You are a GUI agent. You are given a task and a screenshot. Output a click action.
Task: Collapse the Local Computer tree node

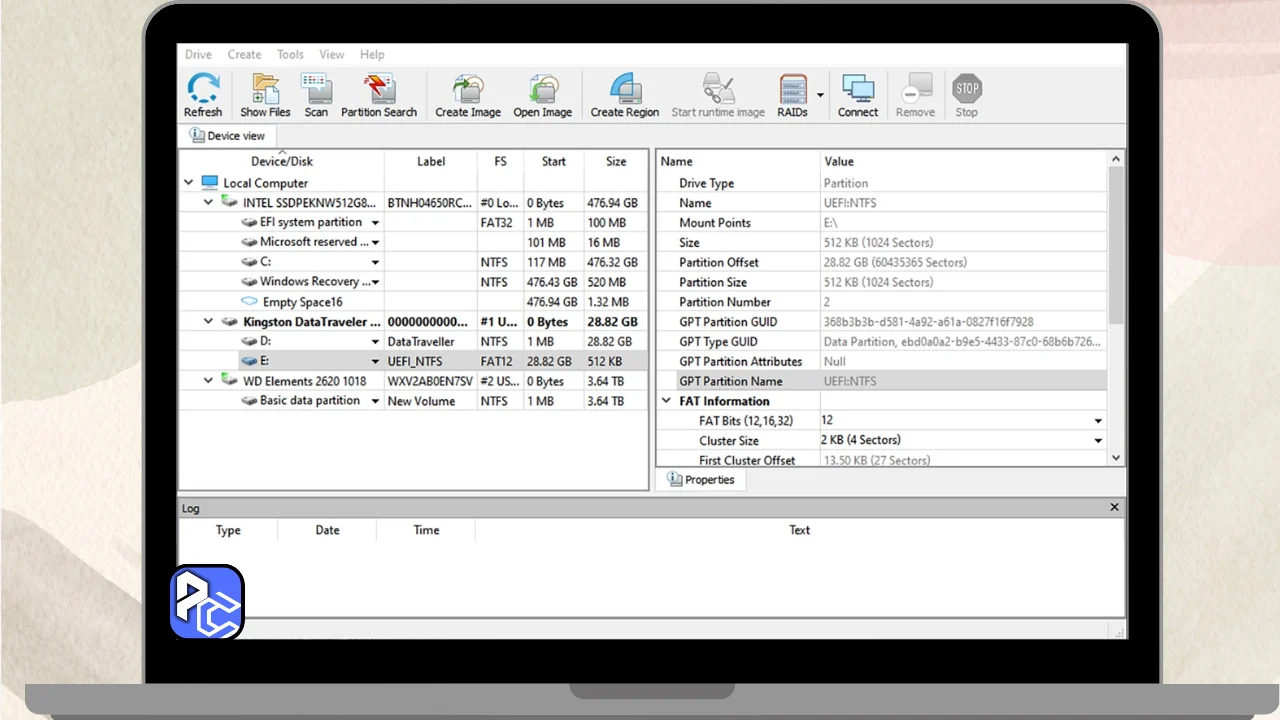point(189,183)
